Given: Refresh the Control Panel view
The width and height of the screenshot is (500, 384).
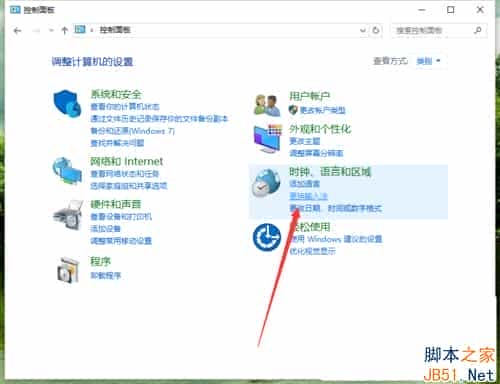Looking at the screenshot, I should [376, 30].
